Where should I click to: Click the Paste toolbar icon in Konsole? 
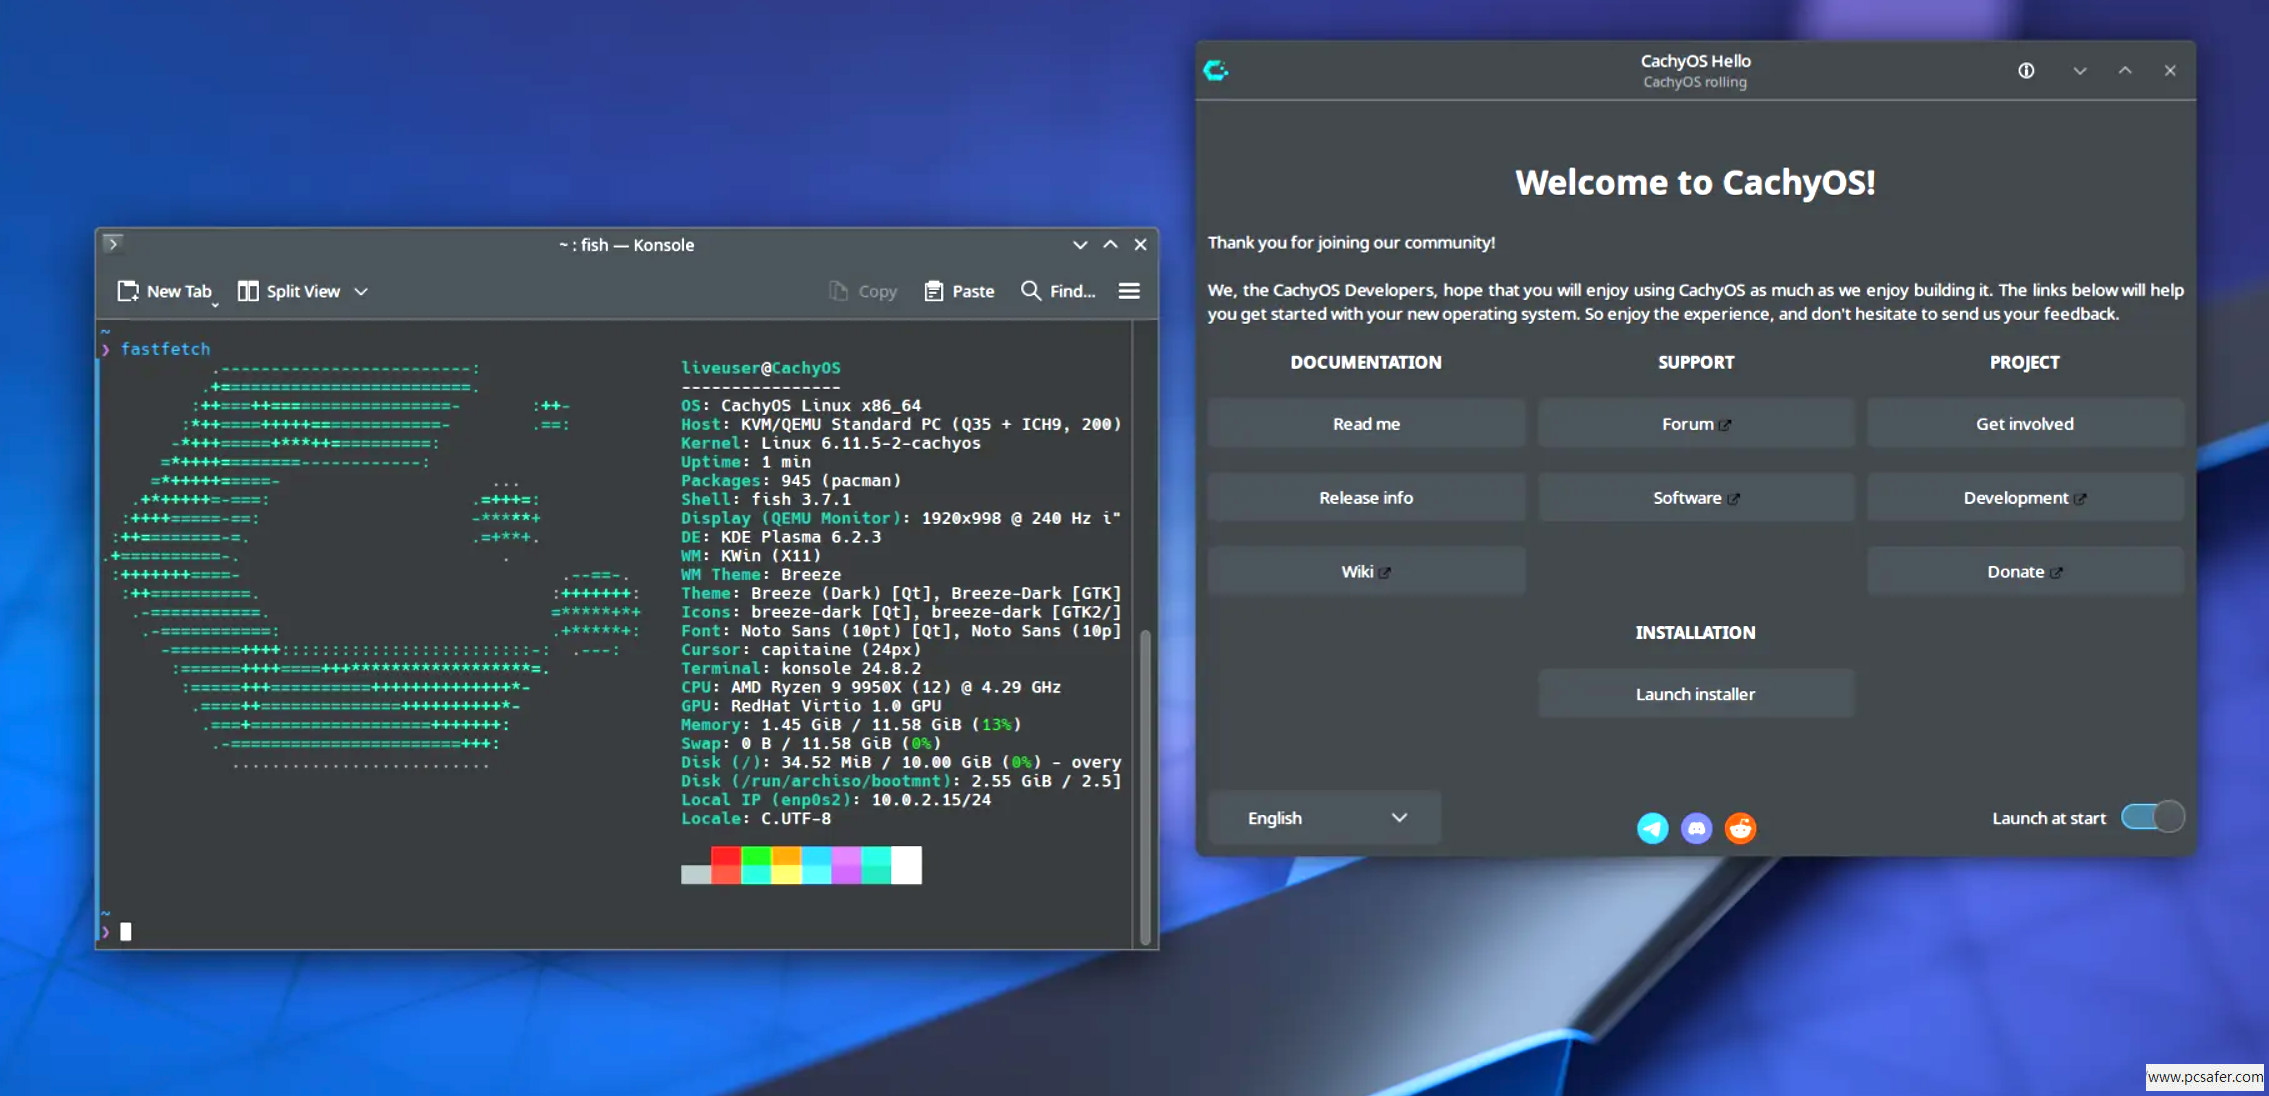[x=933, y=291]
